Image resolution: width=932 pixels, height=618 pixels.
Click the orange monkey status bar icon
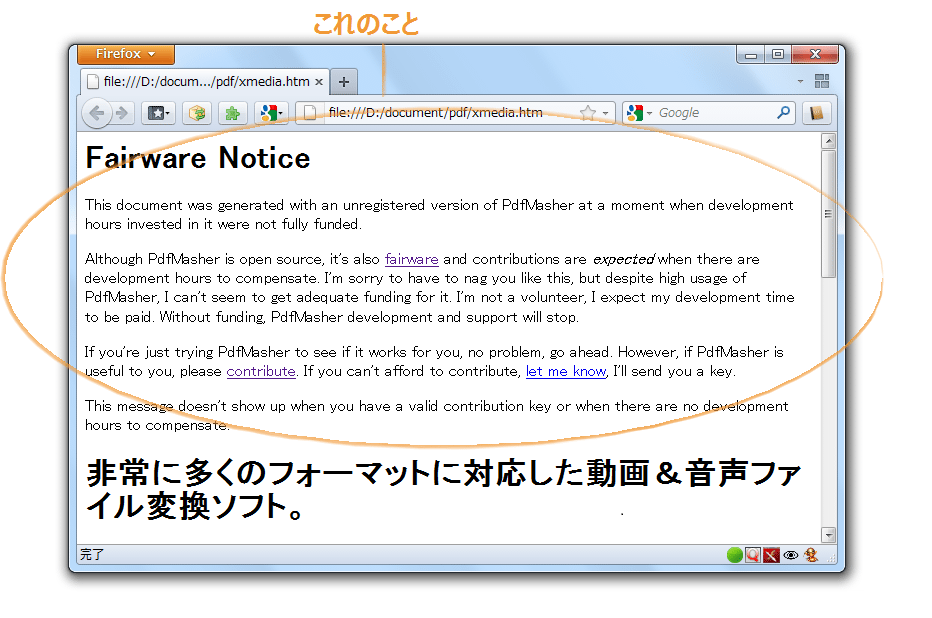coord(811,555)
